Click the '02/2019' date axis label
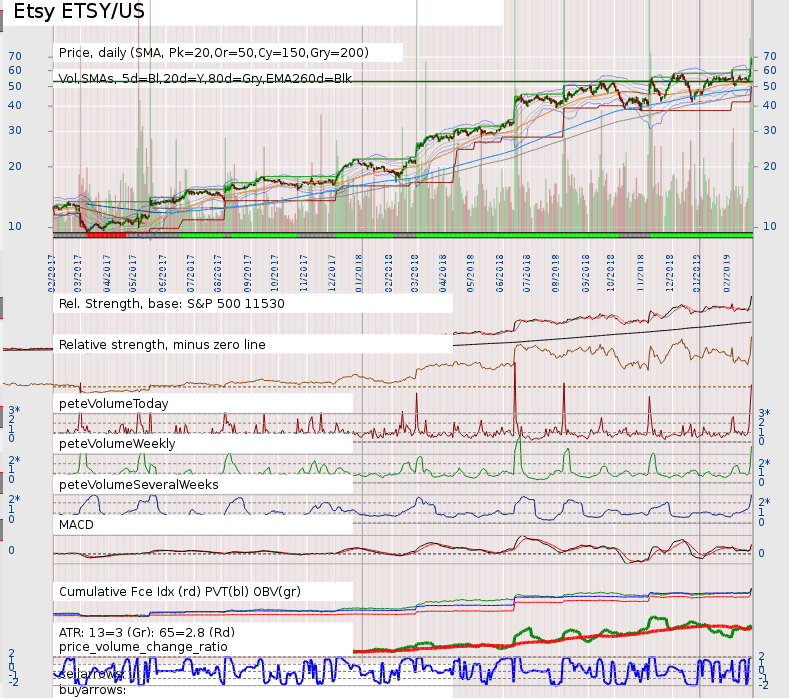This screenshot has height=698, width=789. [x=727, y=273]
